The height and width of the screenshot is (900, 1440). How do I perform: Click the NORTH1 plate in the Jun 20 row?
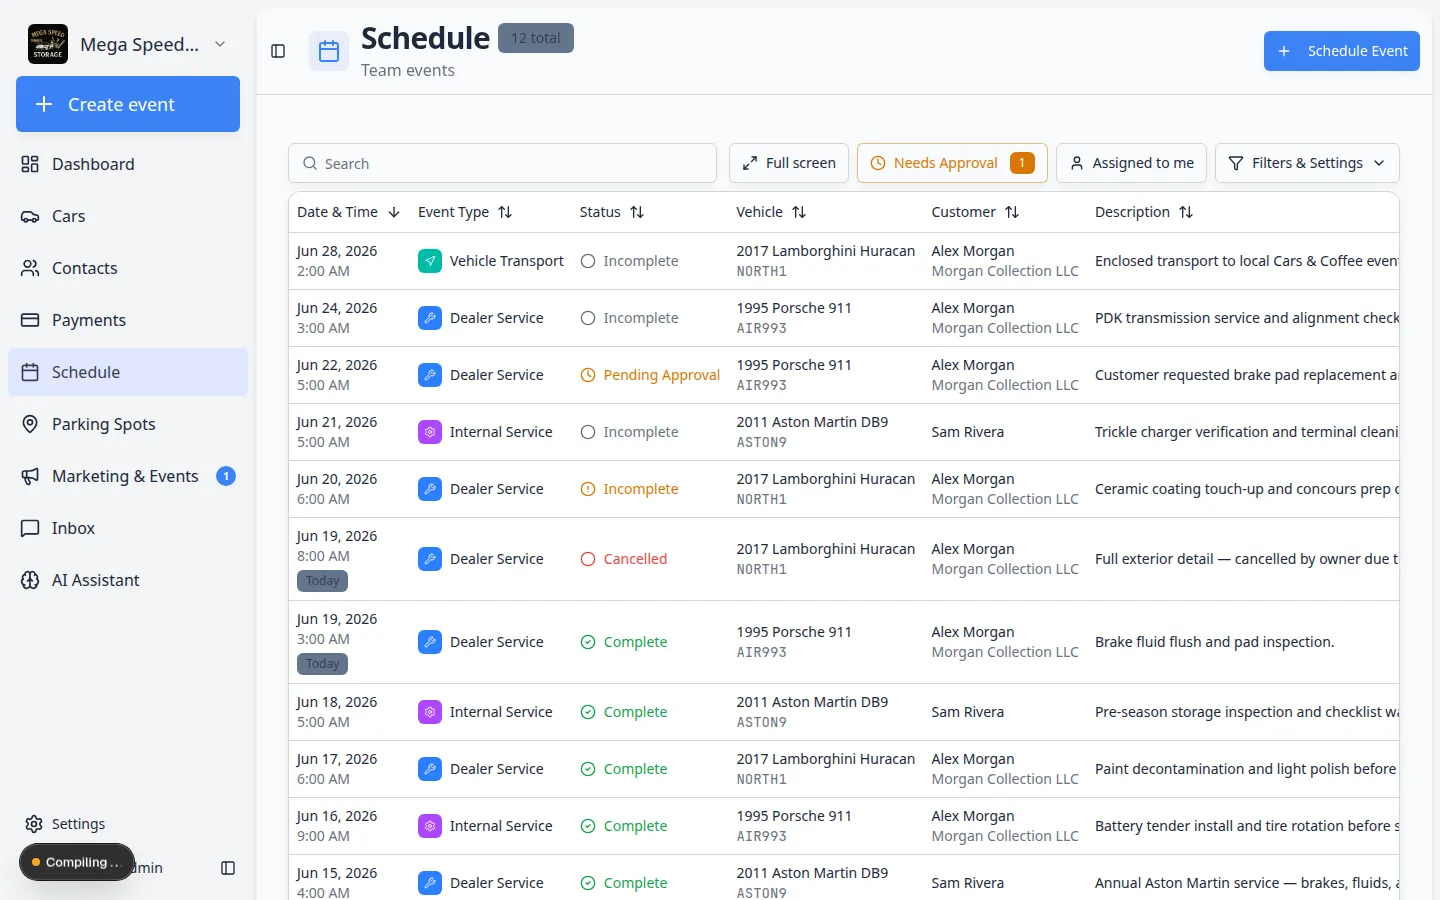click(x=761, y=499)
